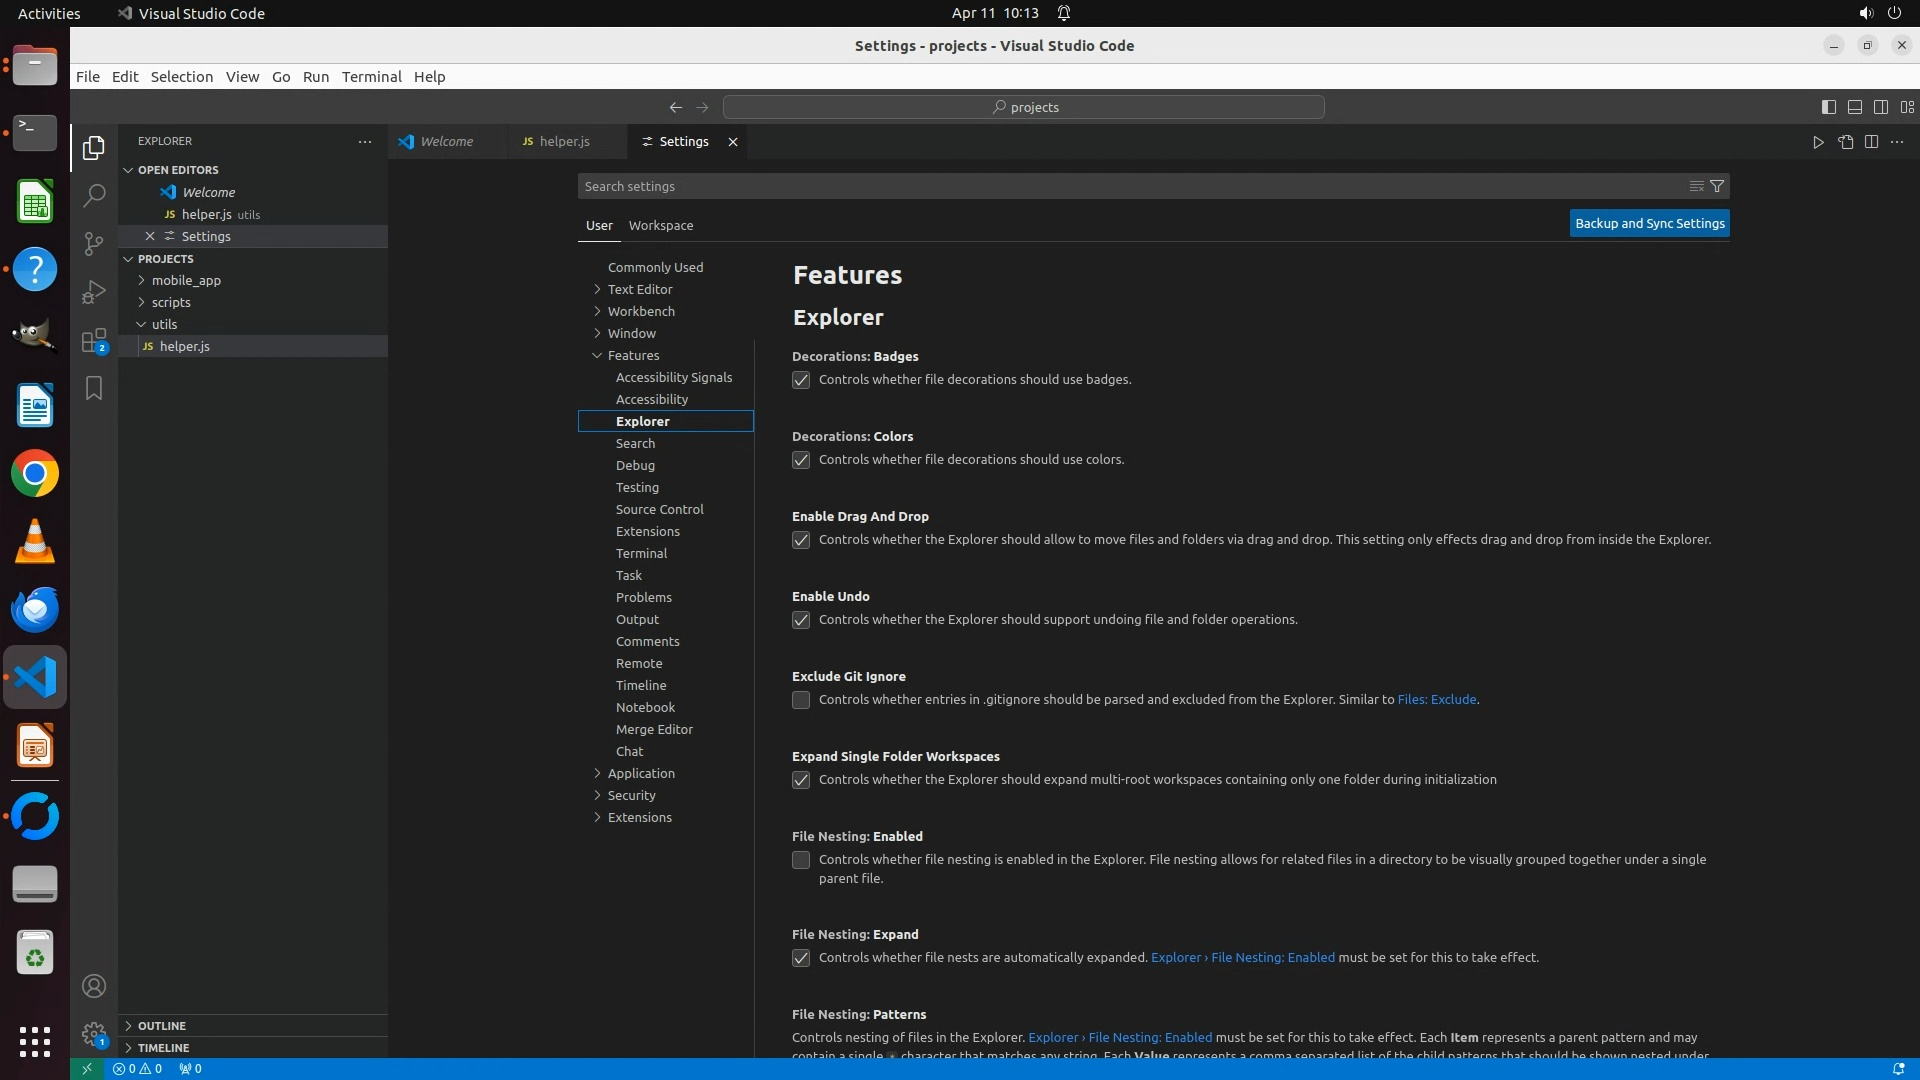Expand the OUTLINE panel section
The image size is (1920, 1080).
162,1025
